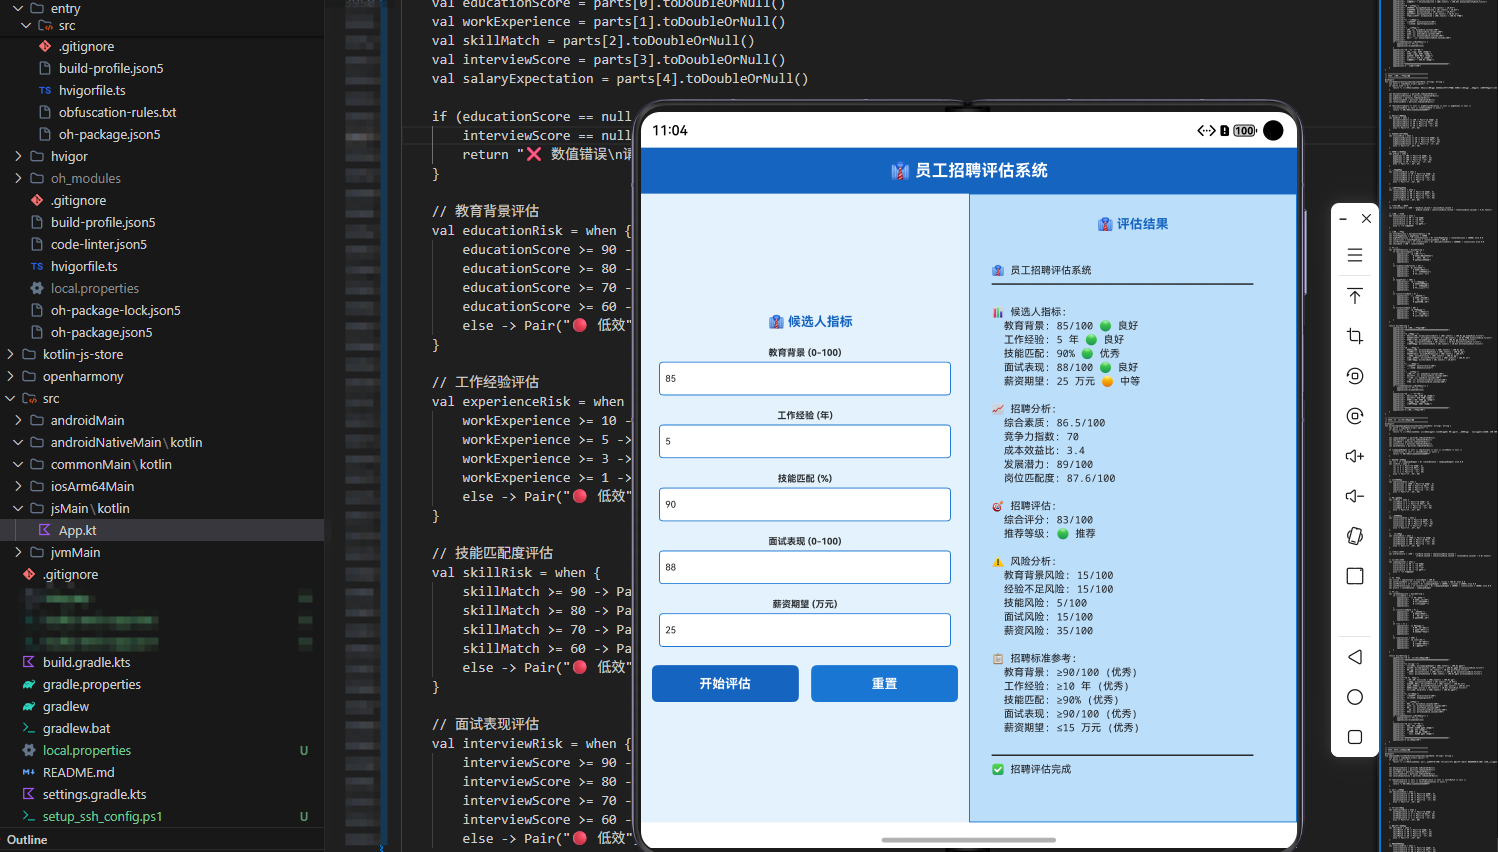Screen dimensions: 1498x852
Task: Click the TS icon beside entry hvigorfile.ts
Action: [44, 90]
